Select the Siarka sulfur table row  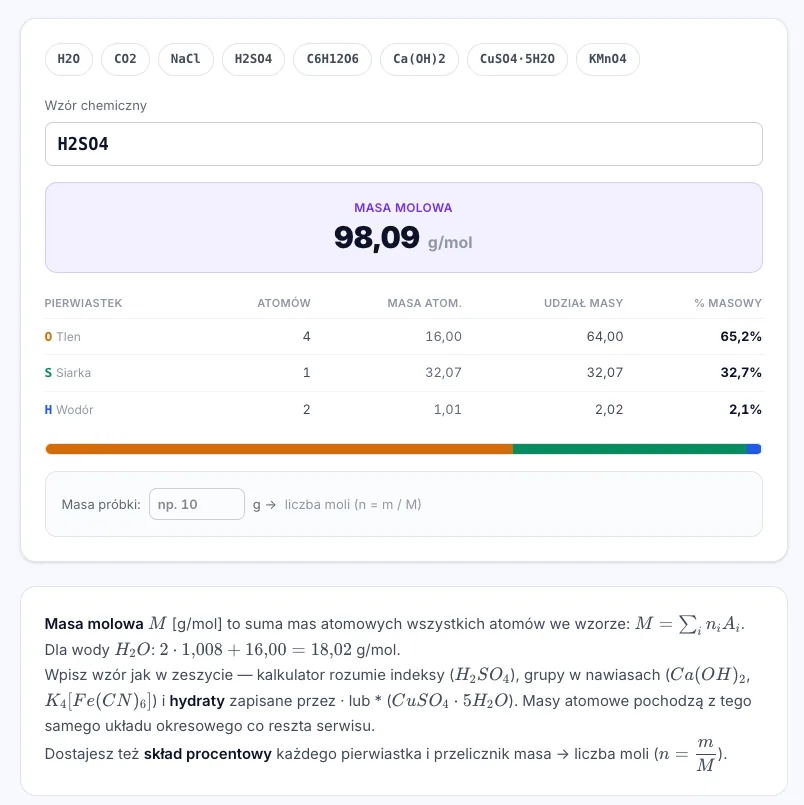click(x=404, y=373)
